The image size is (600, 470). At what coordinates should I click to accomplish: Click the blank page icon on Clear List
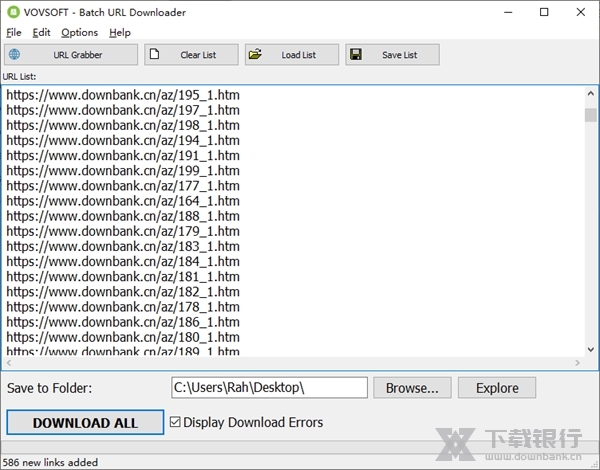154,54
